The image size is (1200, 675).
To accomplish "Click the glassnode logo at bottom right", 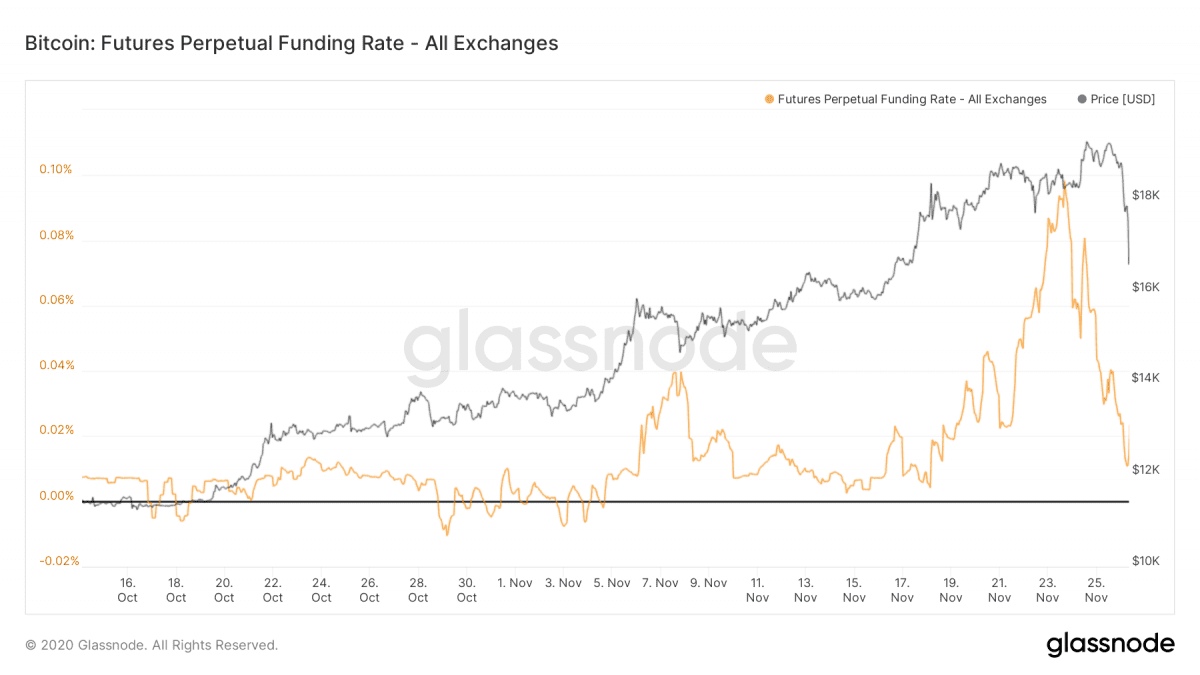I will 1110,645.
